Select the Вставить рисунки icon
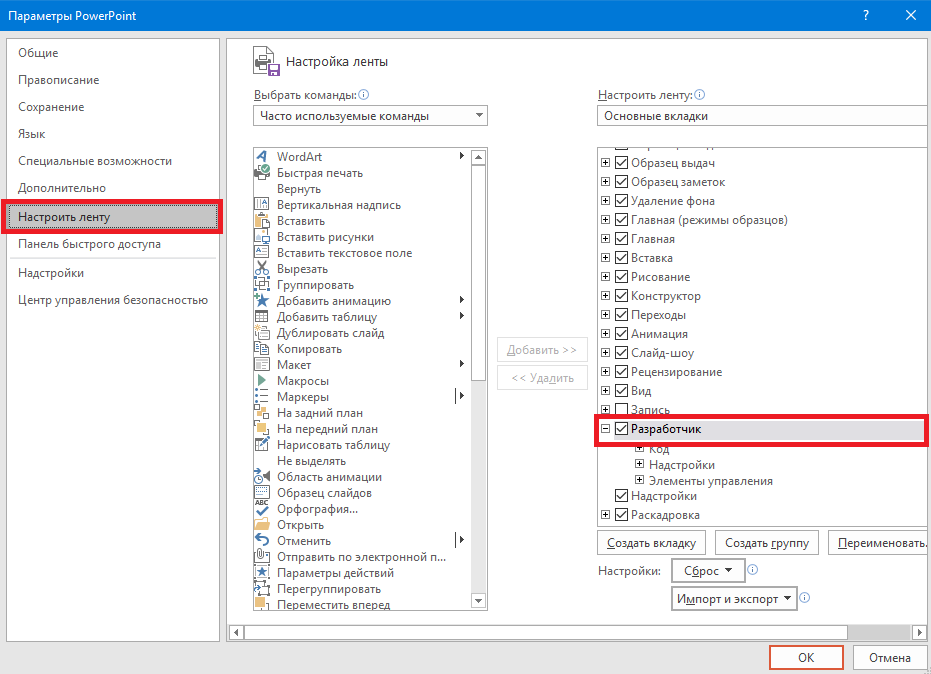 pyautogui.click(x=262, y=237)
